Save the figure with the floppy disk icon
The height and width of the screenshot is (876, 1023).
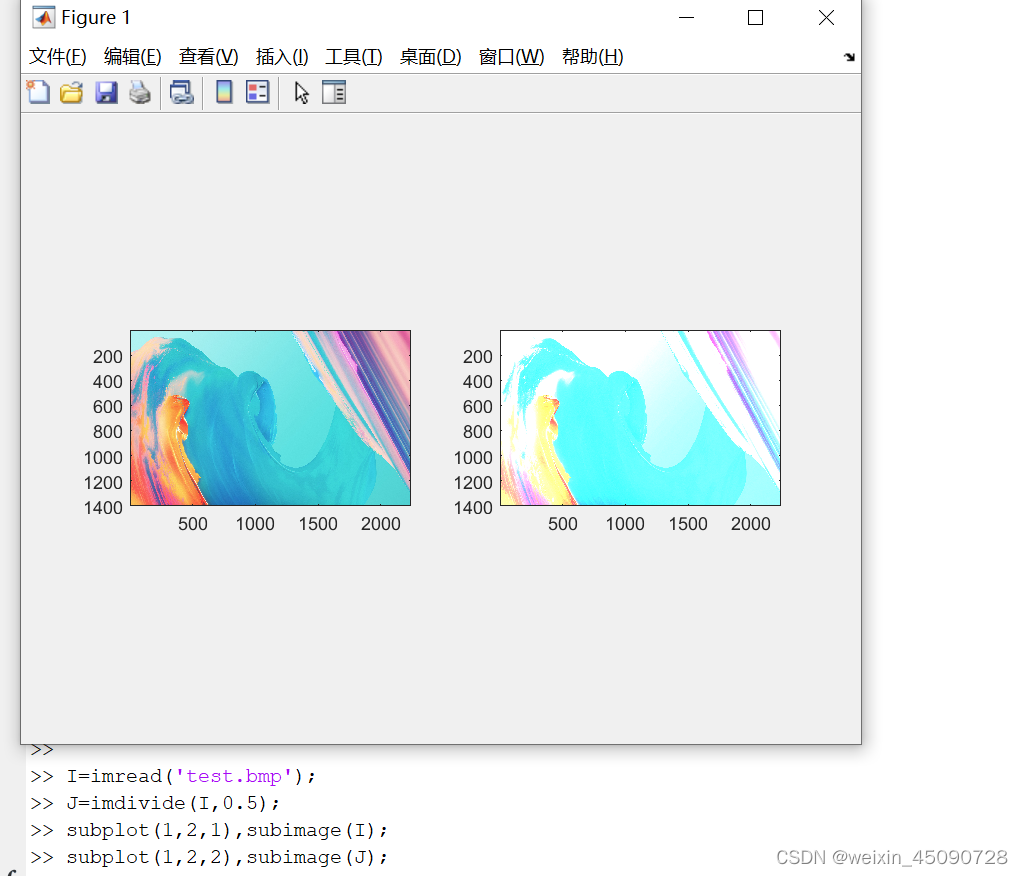106,93
